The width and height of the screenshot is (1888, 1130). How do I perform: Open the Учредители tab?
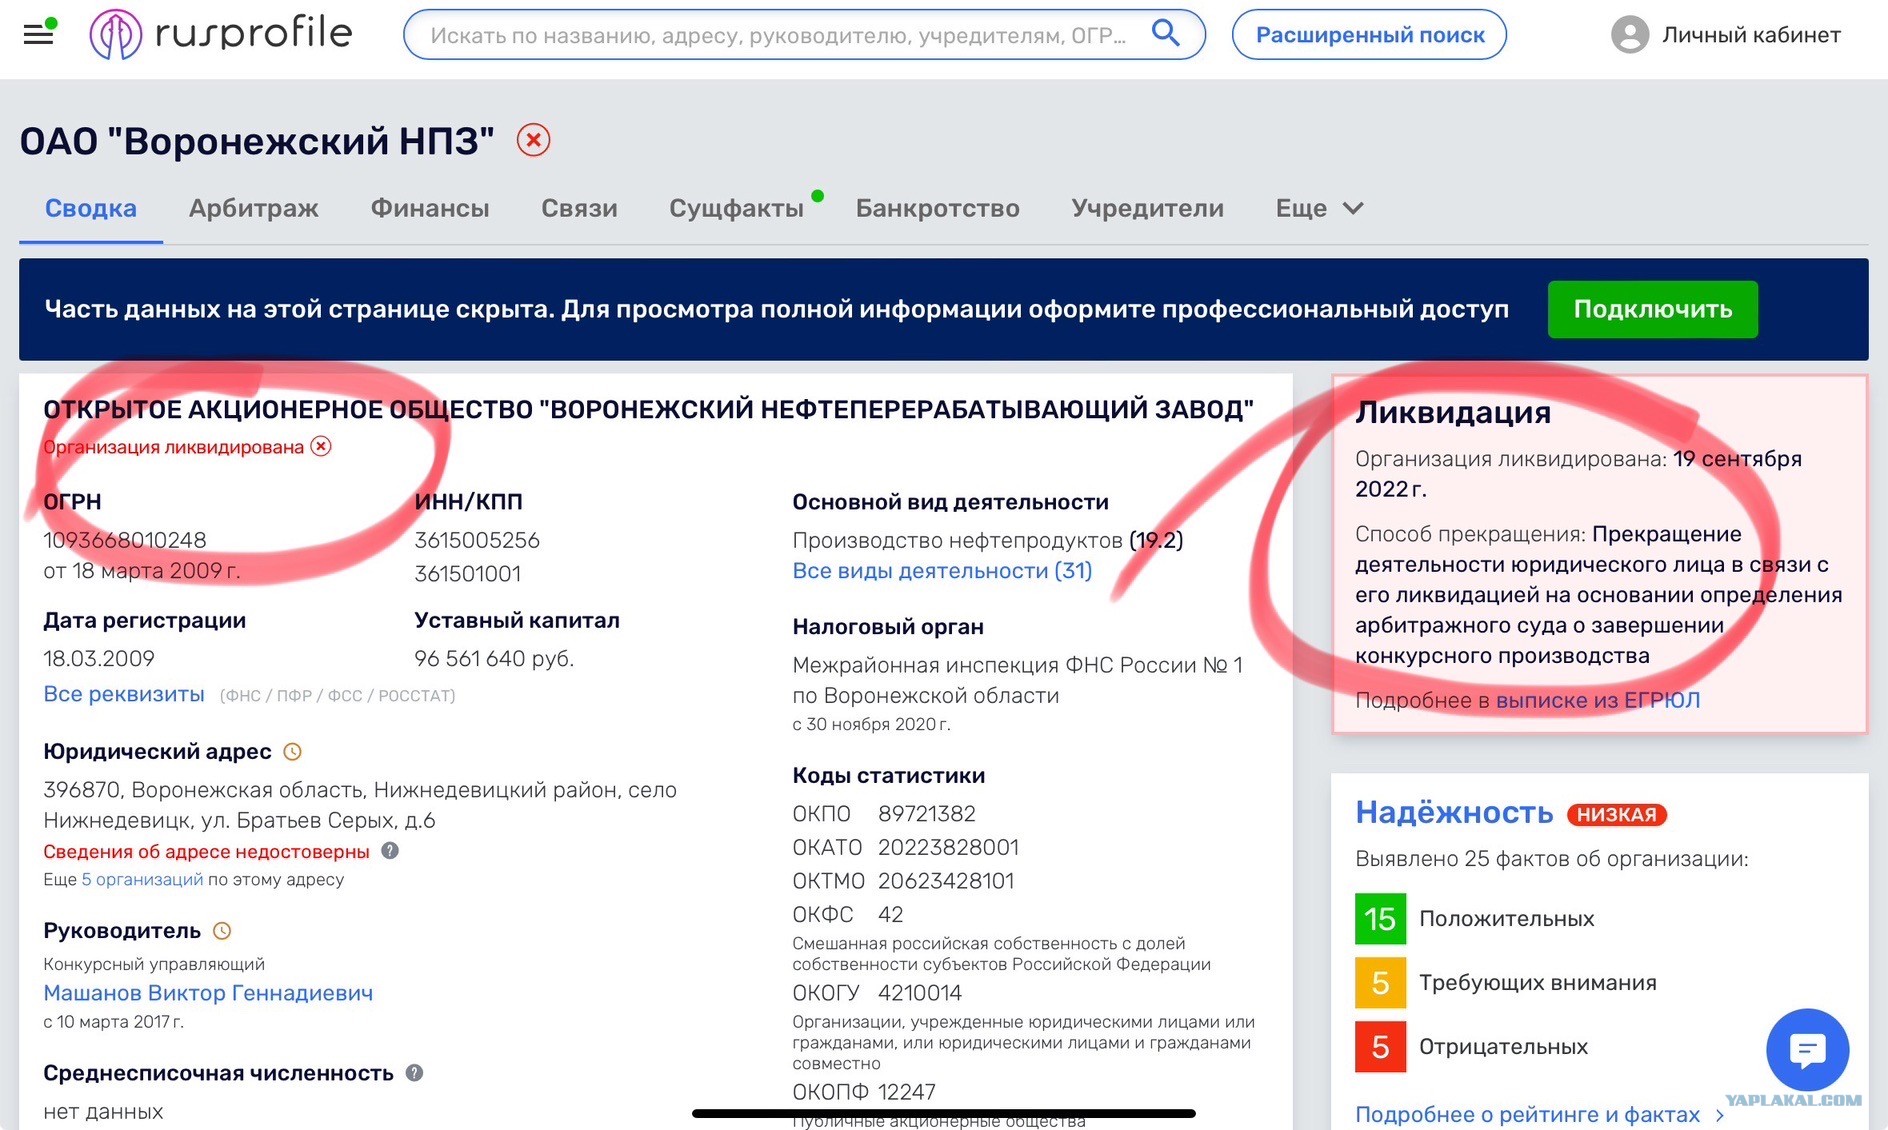1148,208
